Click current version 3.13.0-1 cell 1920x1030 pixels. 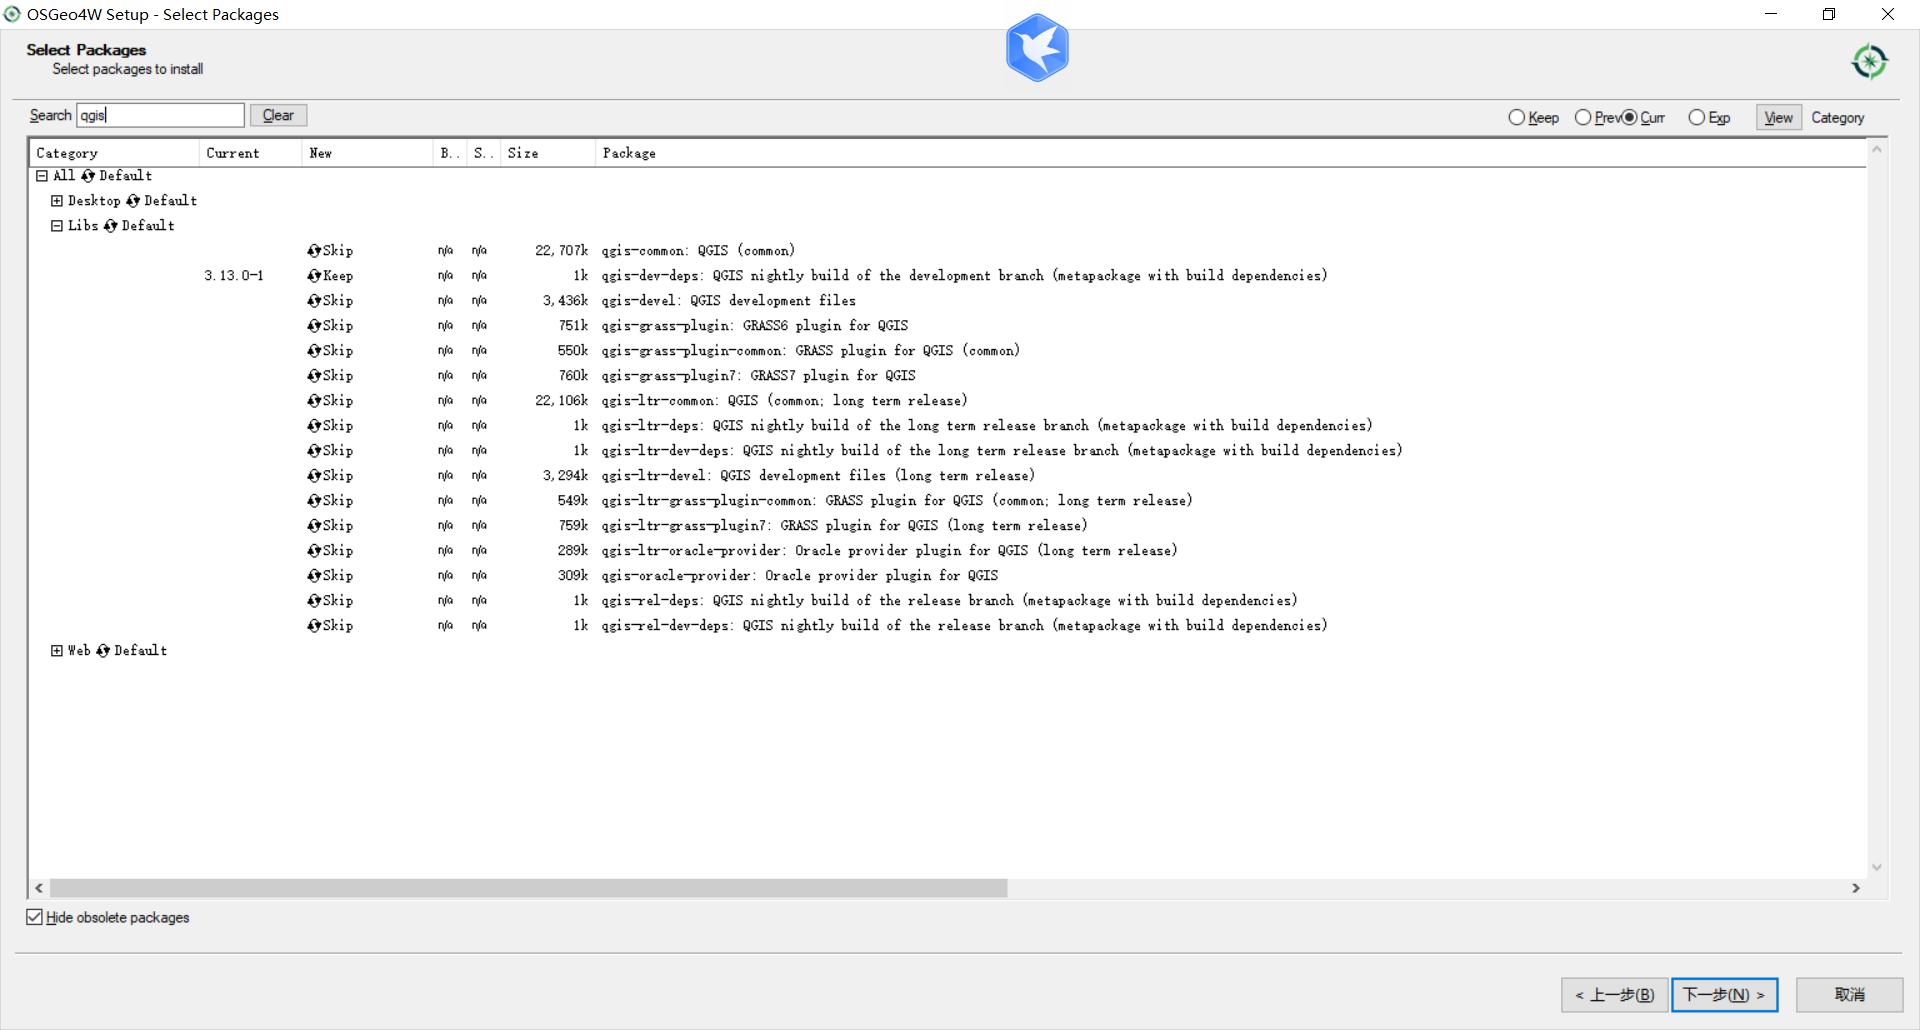tap(234, 276)
